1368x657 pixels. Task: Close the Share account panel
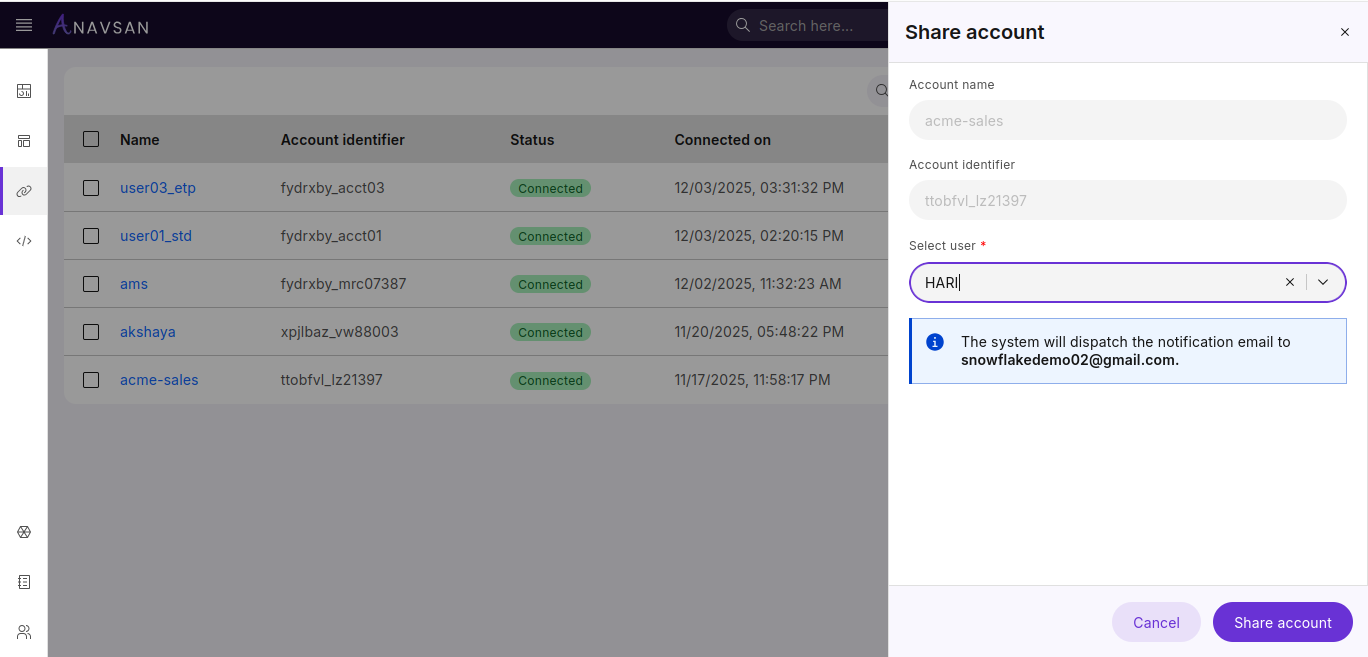[1344, 32]
